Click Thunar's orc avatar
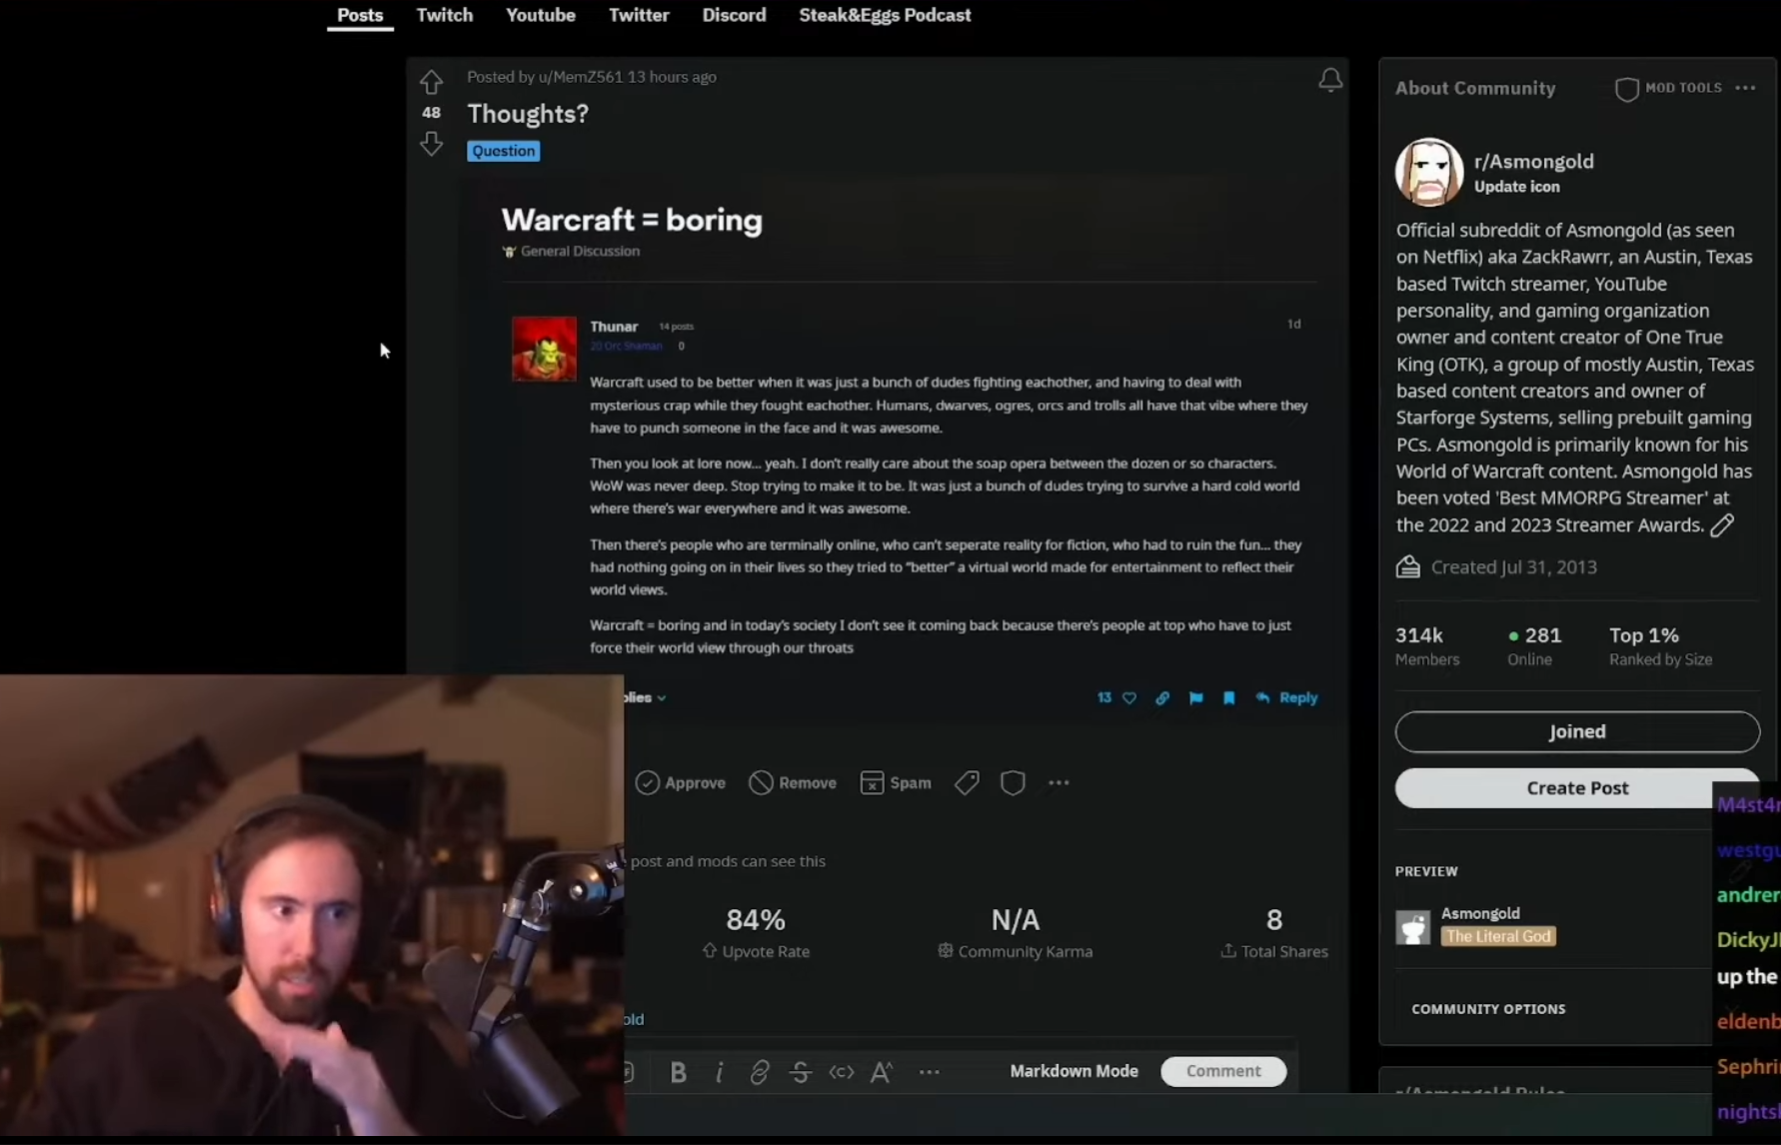The height and width of the screenshot is (1145, 1781). click(x=544, y=349)
